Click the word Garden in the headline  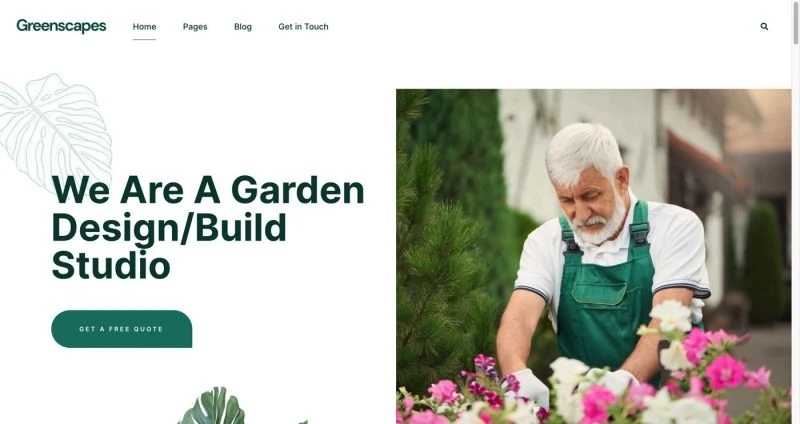pos(297,190)
